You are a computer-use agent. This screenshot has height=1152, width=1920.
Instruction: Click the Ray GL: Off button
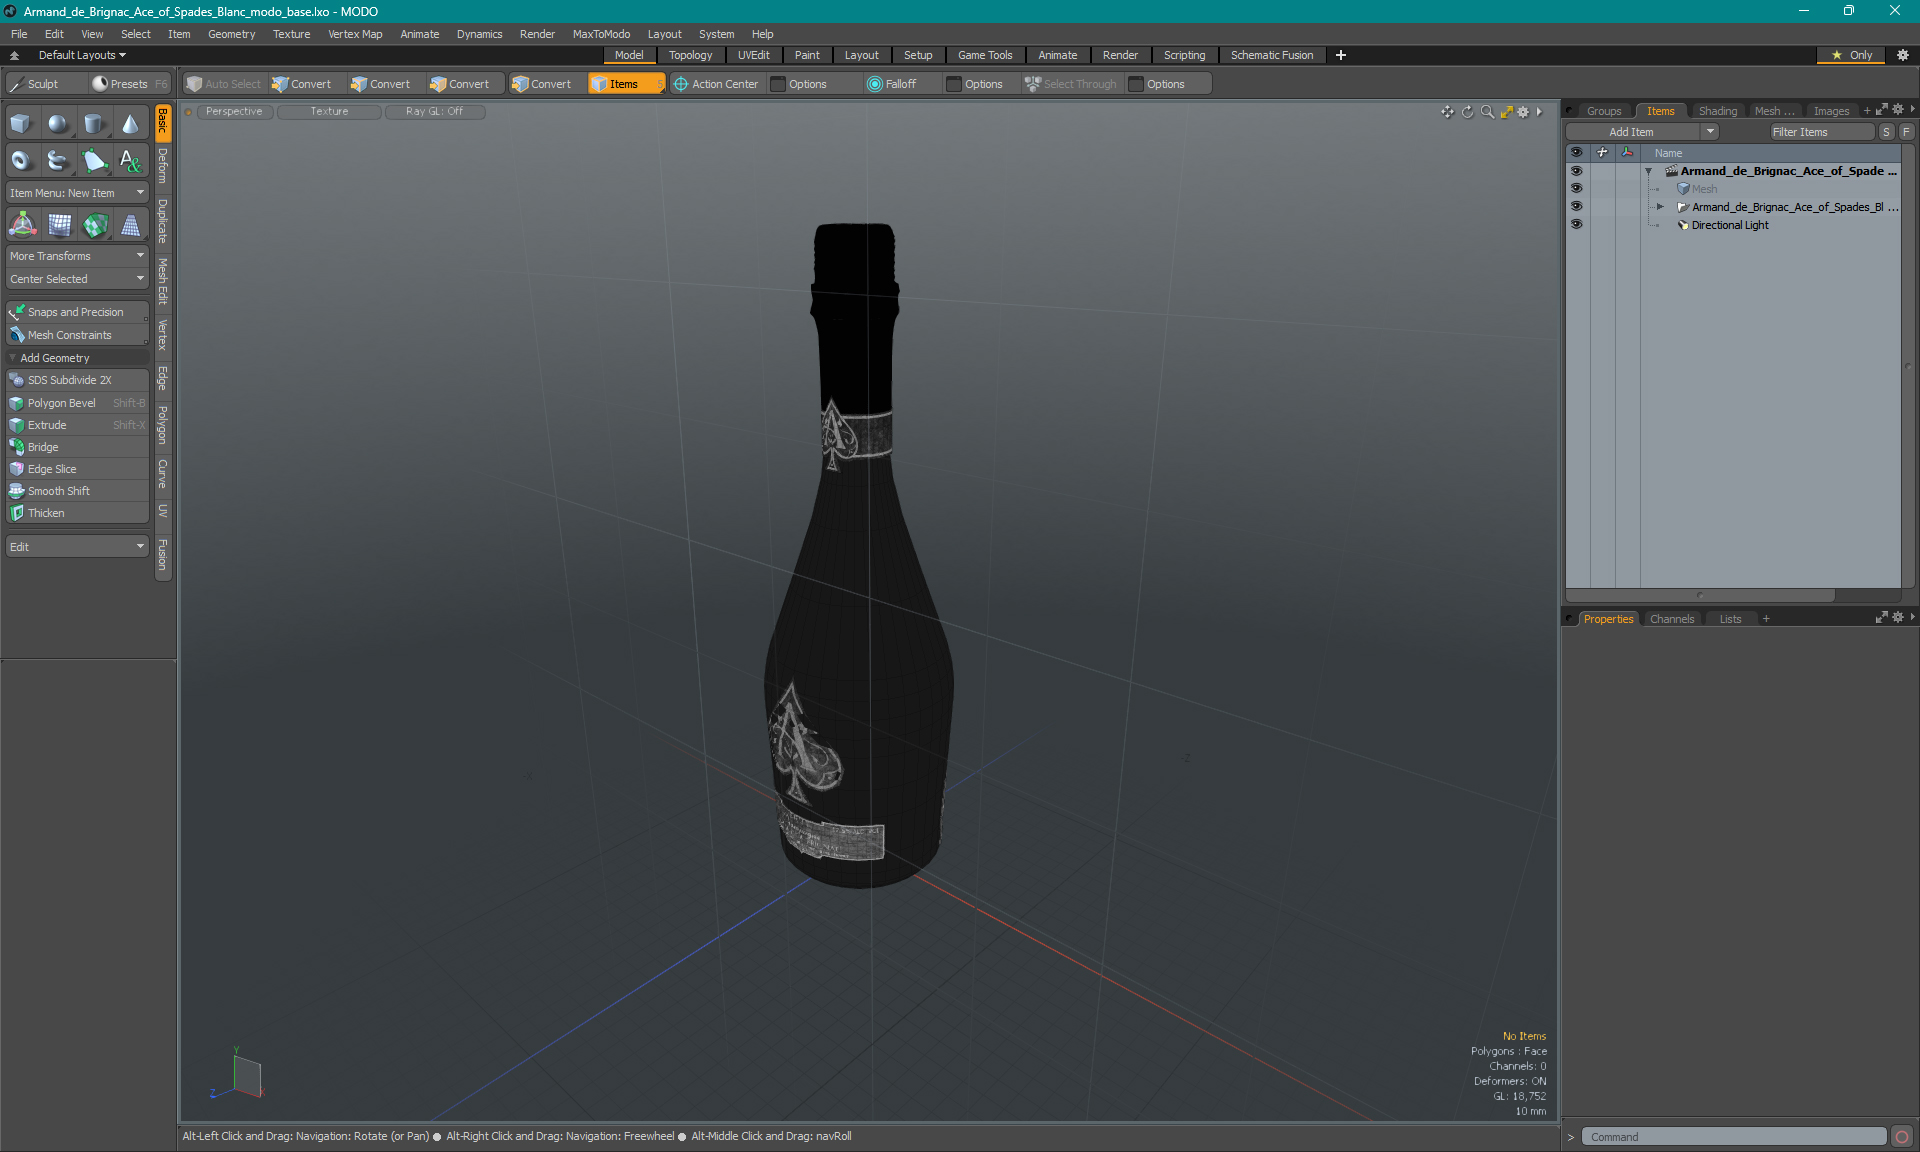click(x=434, y=112)
